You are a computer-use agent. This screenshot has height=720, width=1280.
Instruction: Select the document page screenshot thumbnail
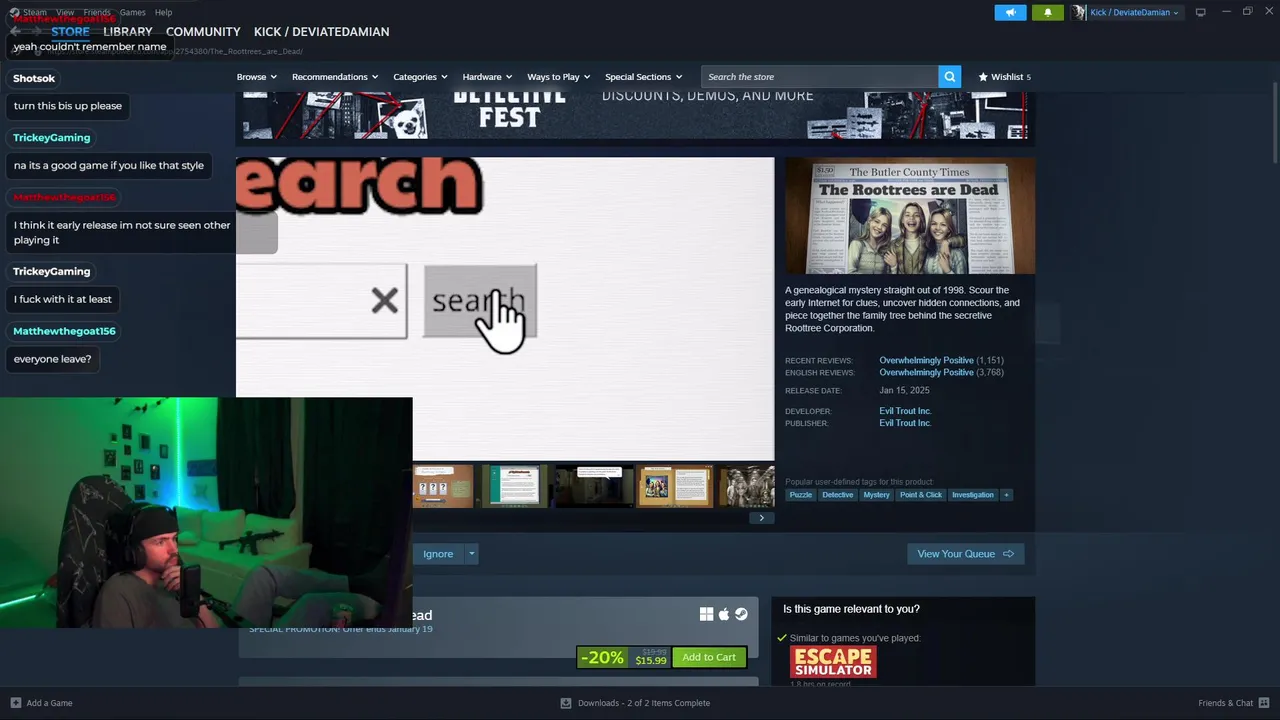pyautogui.click(x=514, y=487)
